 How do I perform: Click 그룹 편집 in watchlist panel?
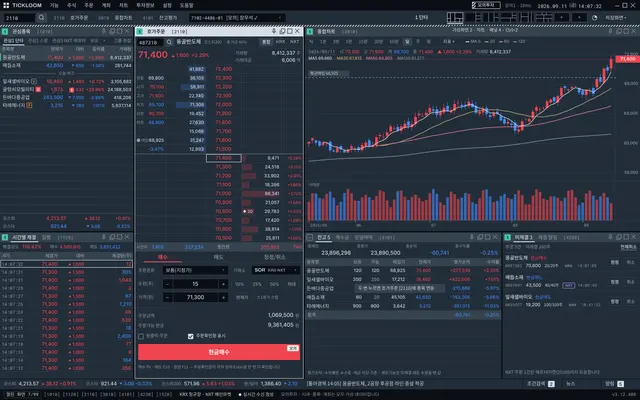122,41
